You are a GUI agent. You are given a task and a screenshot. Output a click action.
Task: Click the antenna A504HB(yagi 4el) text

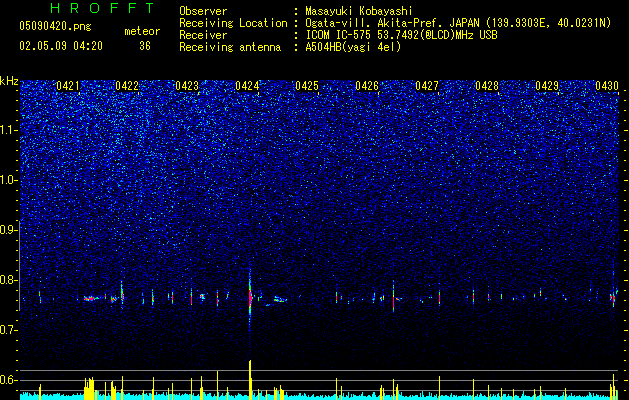(353, 47)
